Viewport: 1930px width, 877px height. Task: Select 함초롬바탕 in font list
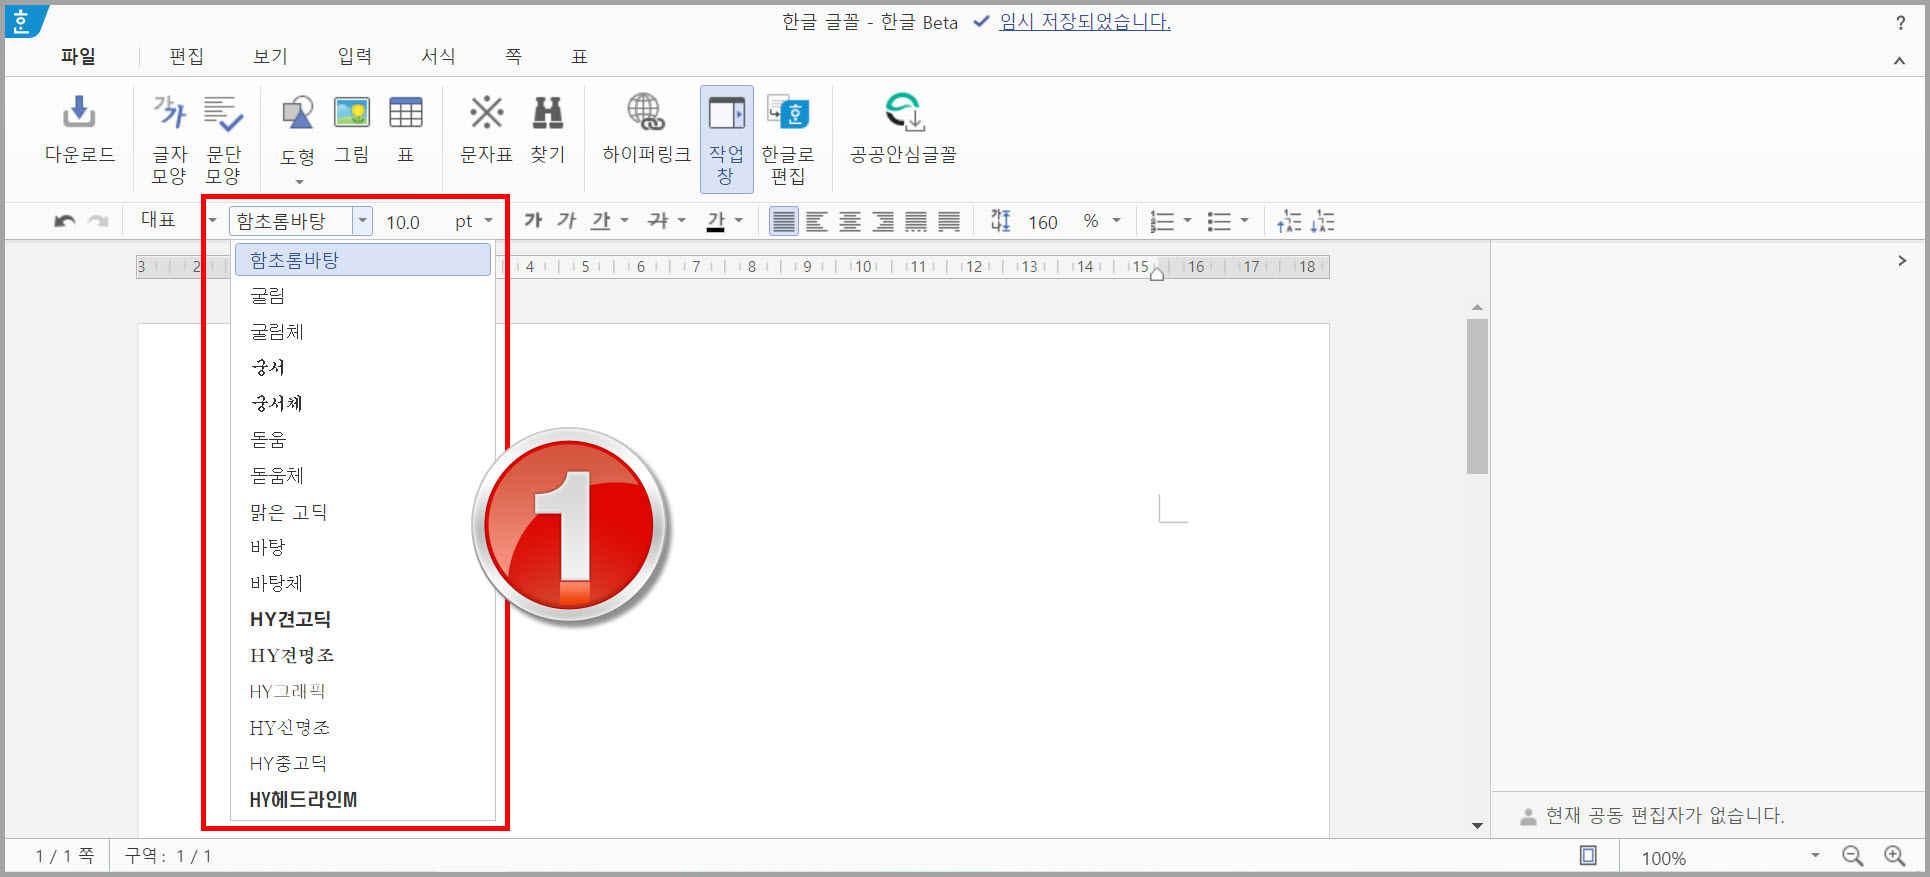363,260
